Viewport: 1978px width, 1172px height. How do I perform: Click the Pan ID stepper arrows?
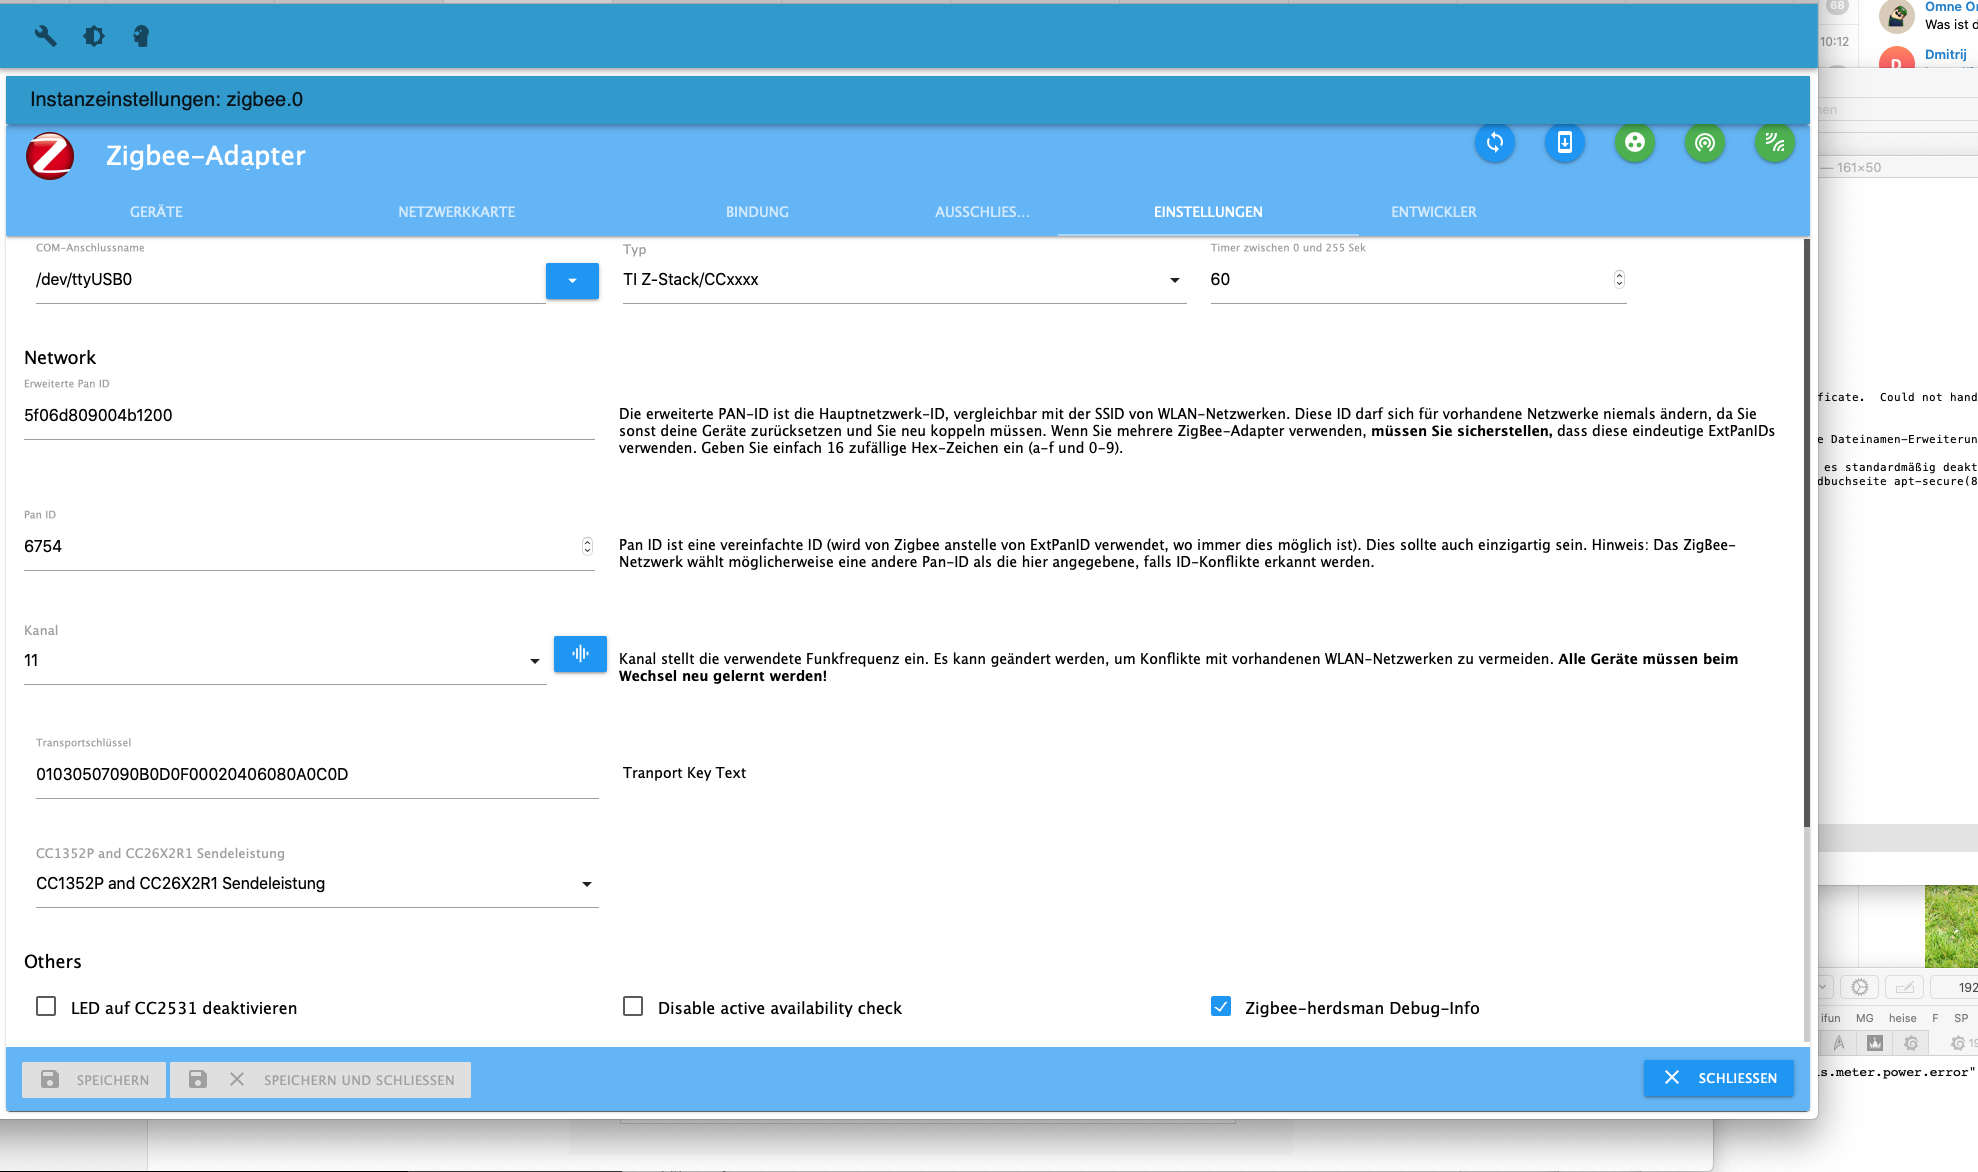coord(587,546)
